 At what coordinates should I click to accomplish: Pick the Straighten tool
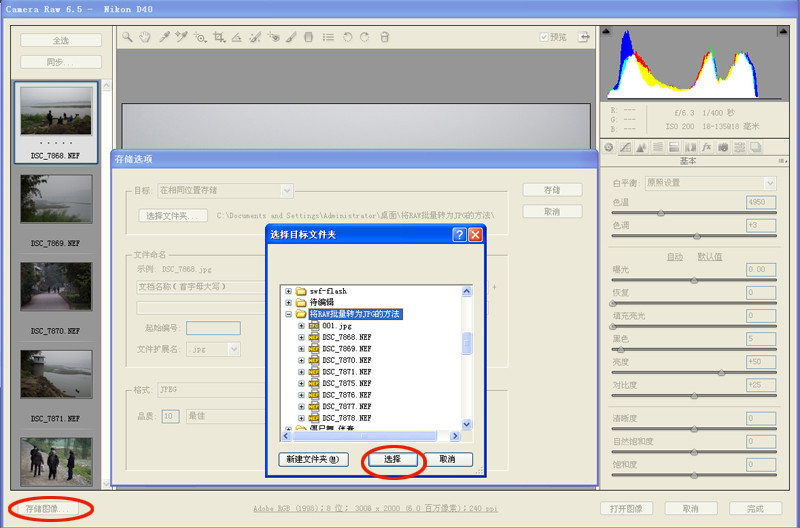(236, 37)
